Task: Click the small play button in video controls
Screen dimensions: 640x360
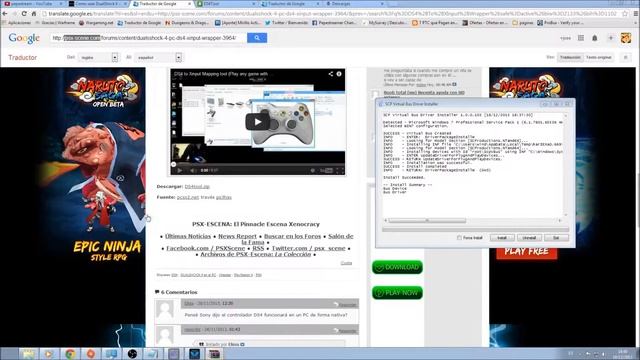Action: pos(180,170)
